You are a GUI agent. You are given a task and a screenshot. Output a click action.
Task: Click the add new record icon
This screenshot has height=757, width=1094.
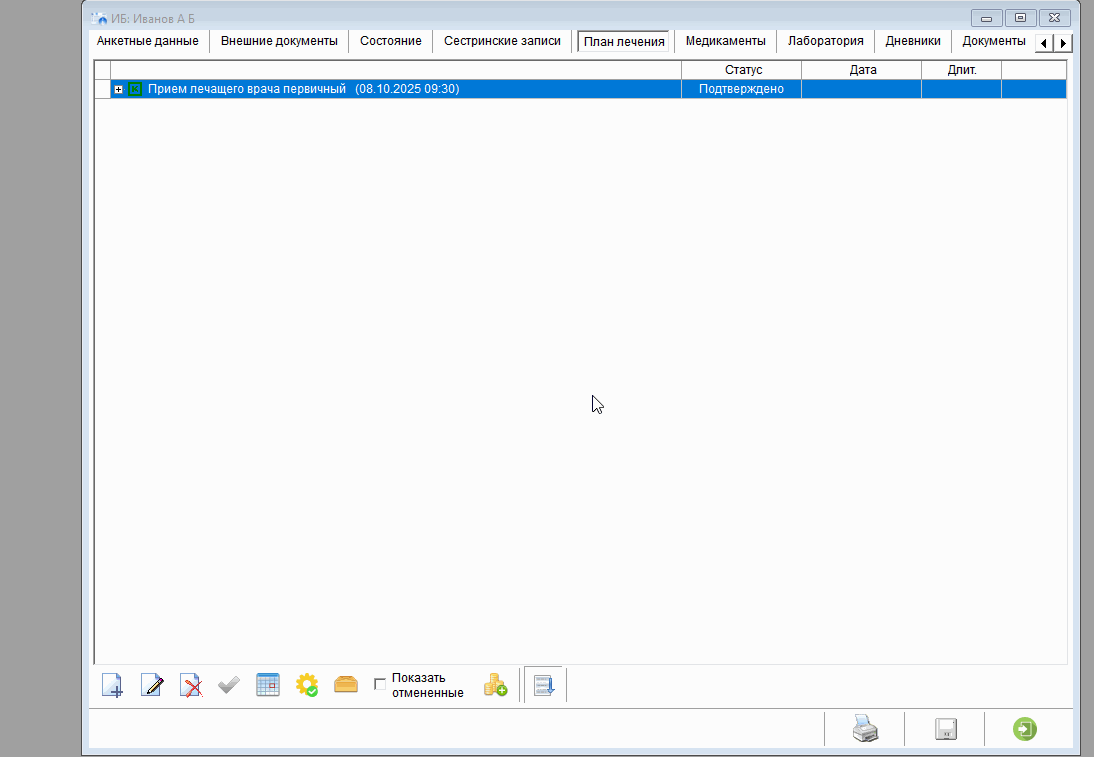(113, 686)
